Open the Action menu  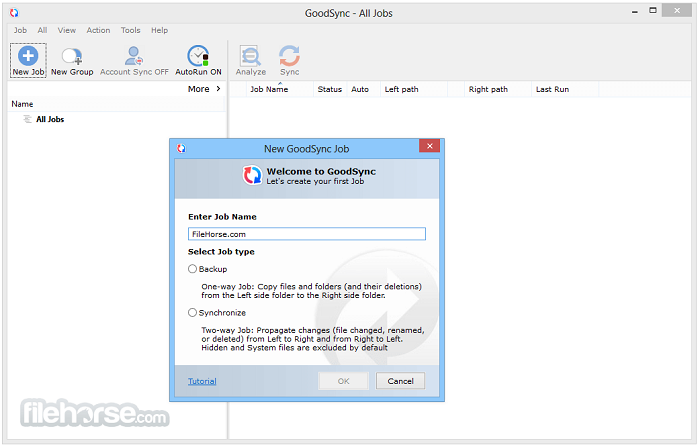[x=98, y=30]
